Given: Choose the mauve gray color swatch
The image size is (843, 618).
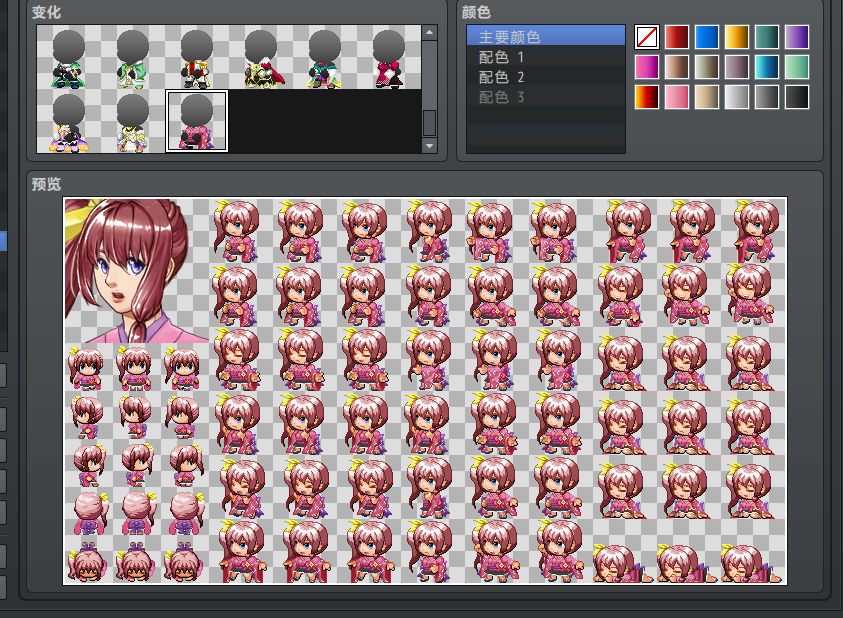Looking at the screenshot, I should pos(737,67).
